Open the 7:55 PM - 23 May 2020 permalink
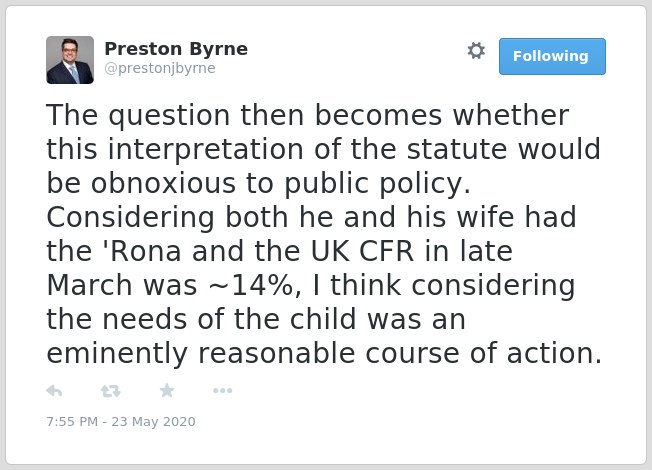Screen dimensions: 652x470 point(121,421)
